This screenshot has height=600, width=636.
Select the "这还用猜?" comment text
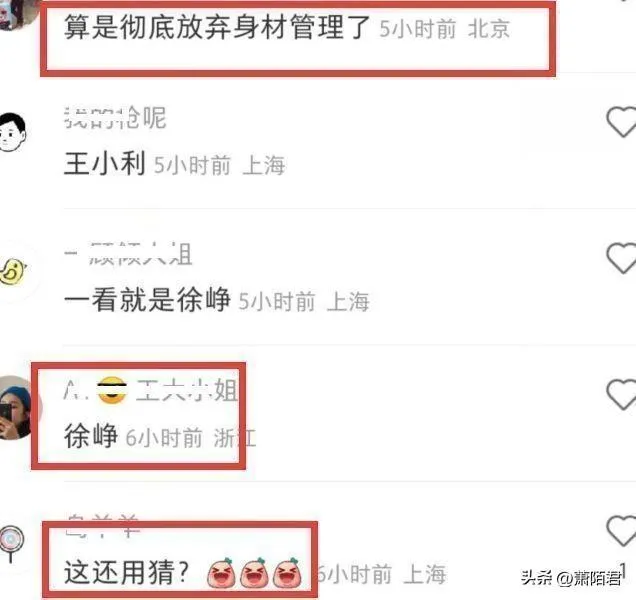(x=127, y=573)
